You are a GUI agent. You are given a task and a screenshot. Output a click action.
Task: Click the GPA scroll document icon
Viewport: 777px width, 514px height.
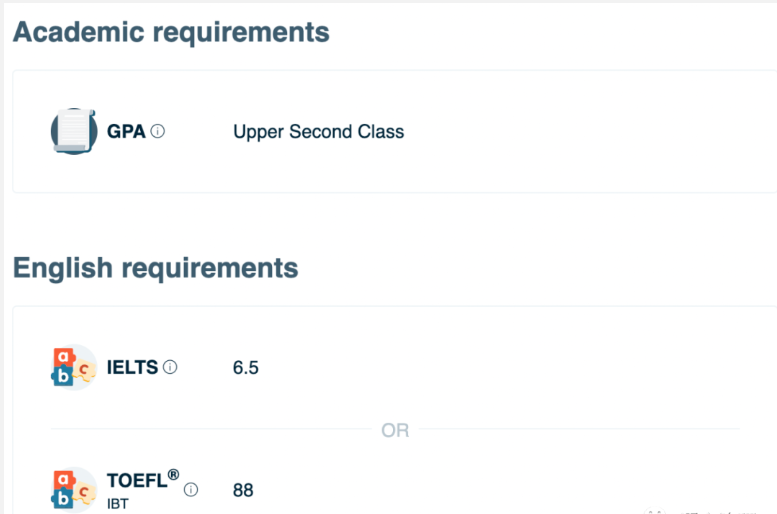(x=74, y=131)
